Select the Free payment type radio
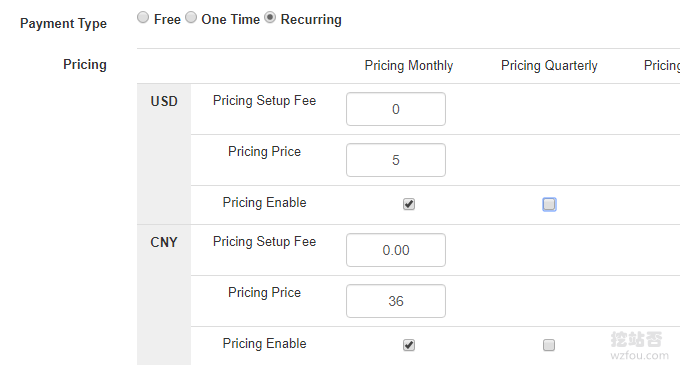The width and height of the screenshot is (680, 366). pyautogui.click(x=143, y=18)
